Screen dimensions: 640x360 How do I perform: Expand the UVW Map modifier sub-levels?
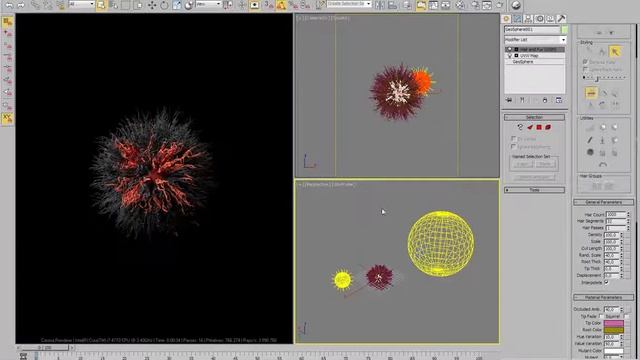click(516, 56)
